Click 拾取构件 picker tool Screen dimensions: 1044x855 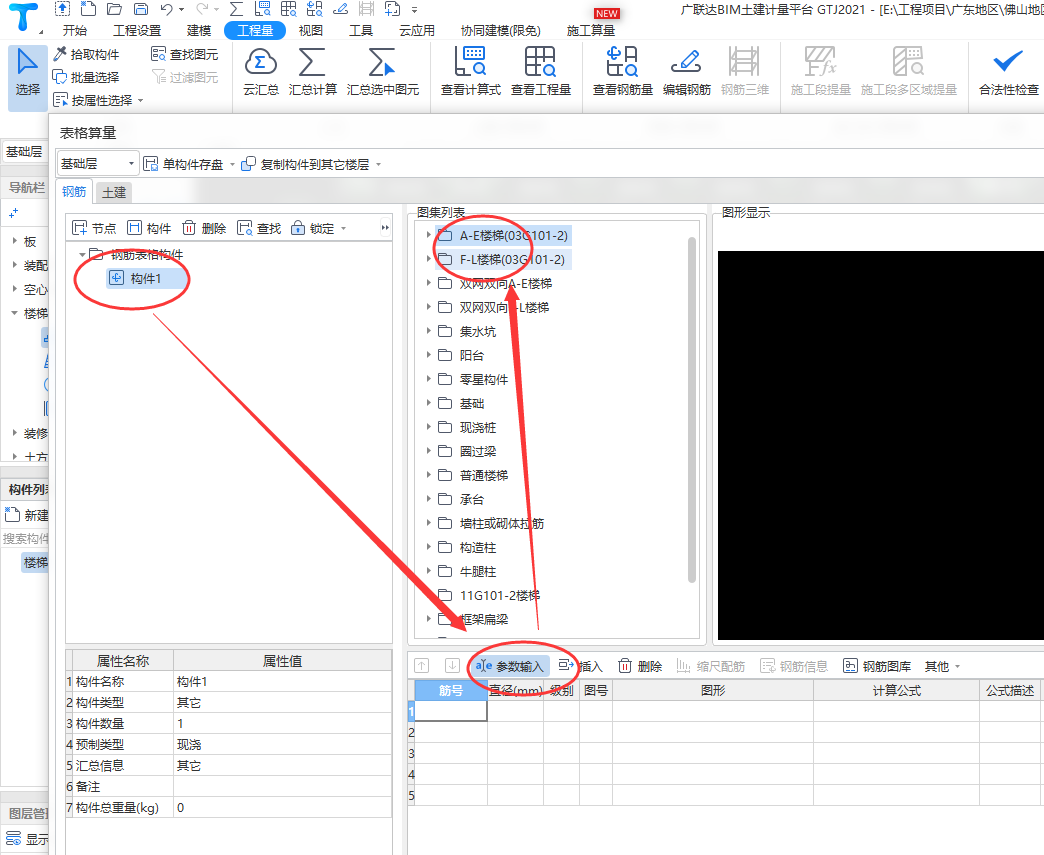pos(87,55)
